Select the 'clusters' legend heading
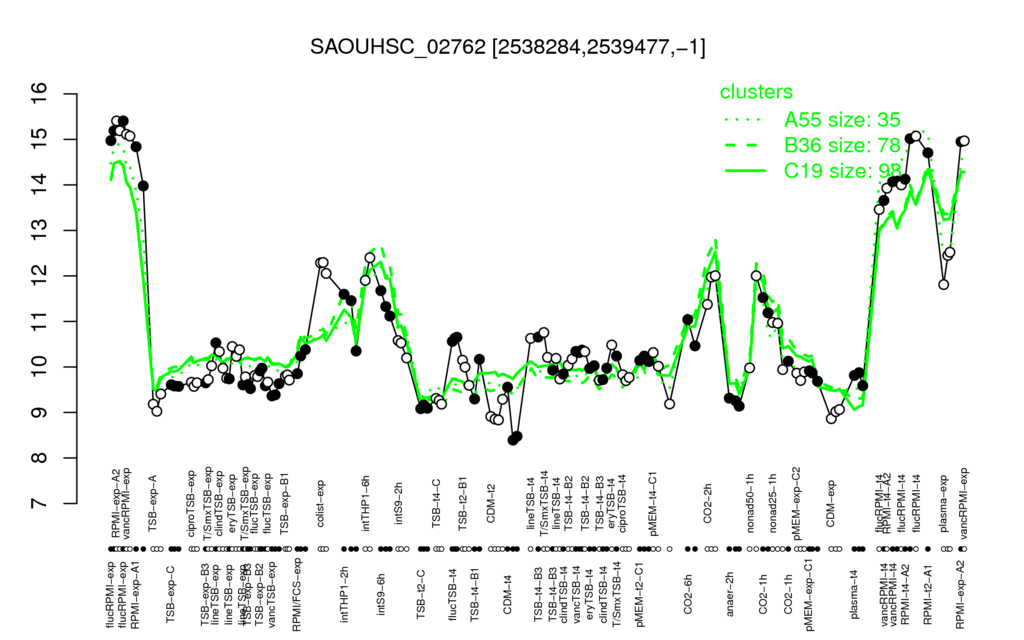Viewport: 1024px width, 640px height. [756, 91]
